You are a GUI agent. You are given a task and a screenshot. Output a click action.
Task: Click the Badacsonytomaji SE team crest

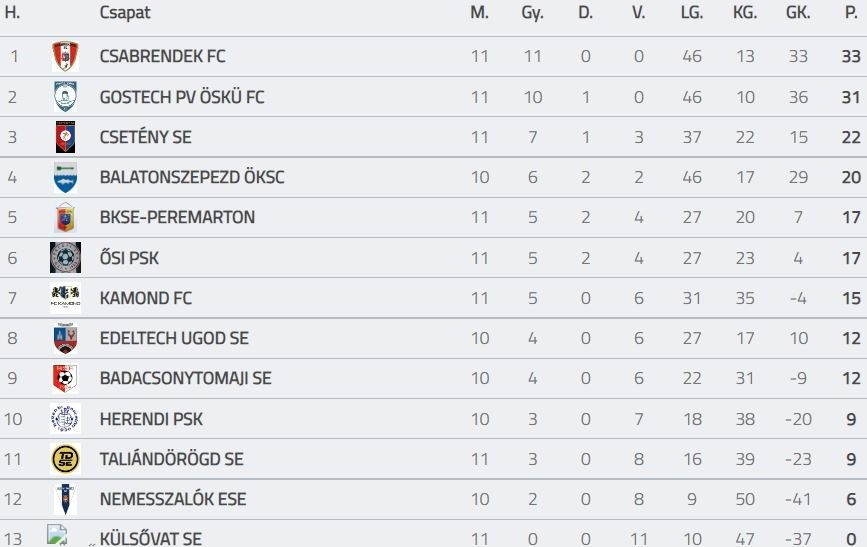[65, 378]
